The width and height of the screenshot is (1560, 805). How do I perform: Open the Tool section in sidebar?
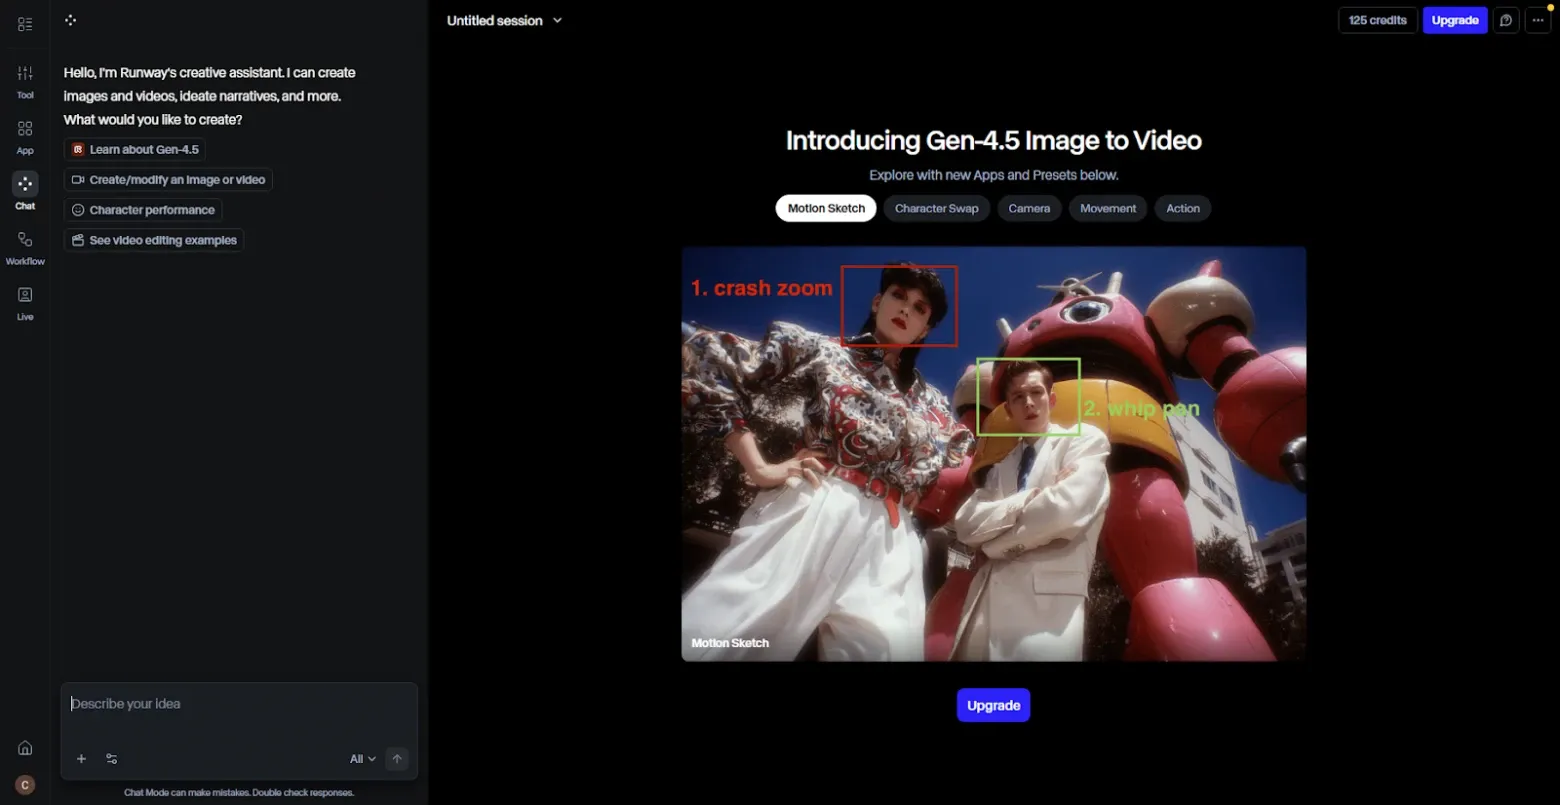pos(25,81)
